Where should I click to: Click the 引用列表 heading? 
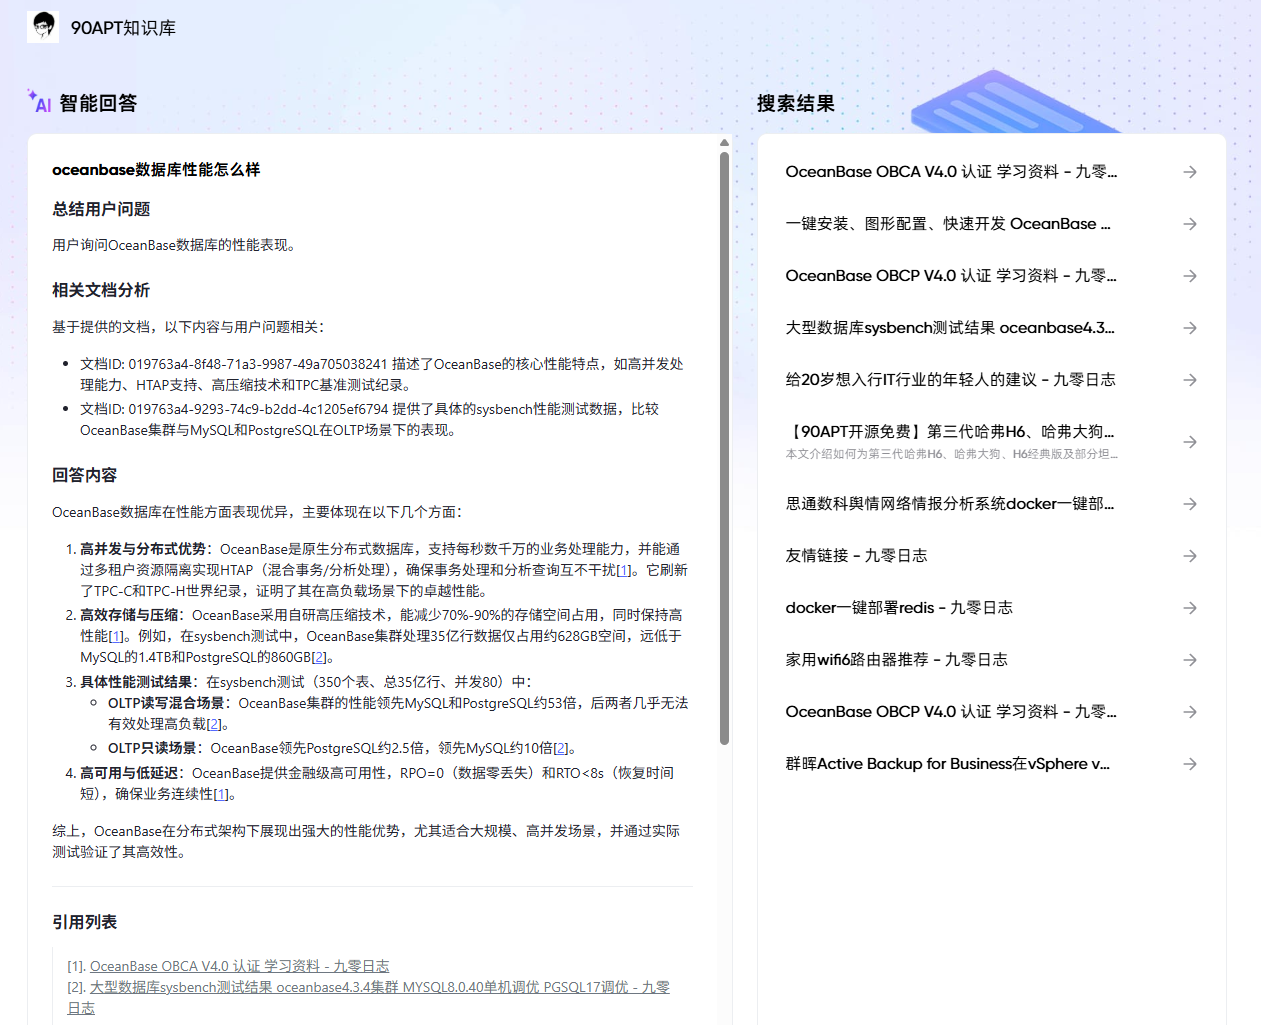(x=85, y=922)
